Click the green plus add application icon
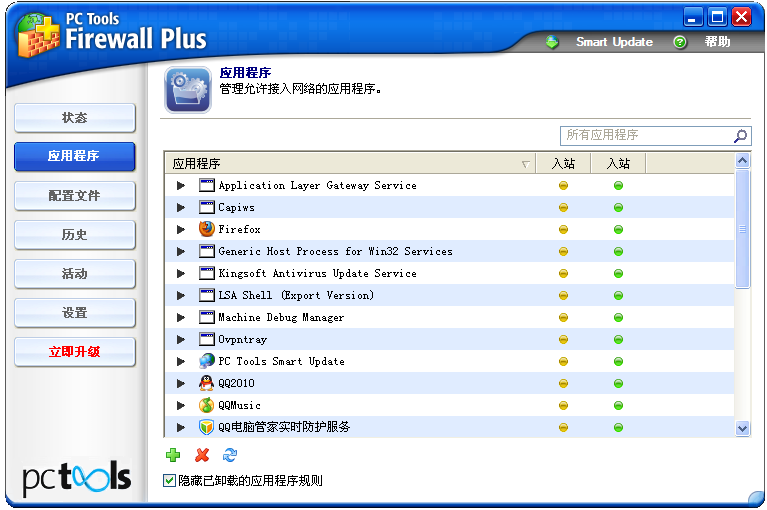 [x=174, y=455]
